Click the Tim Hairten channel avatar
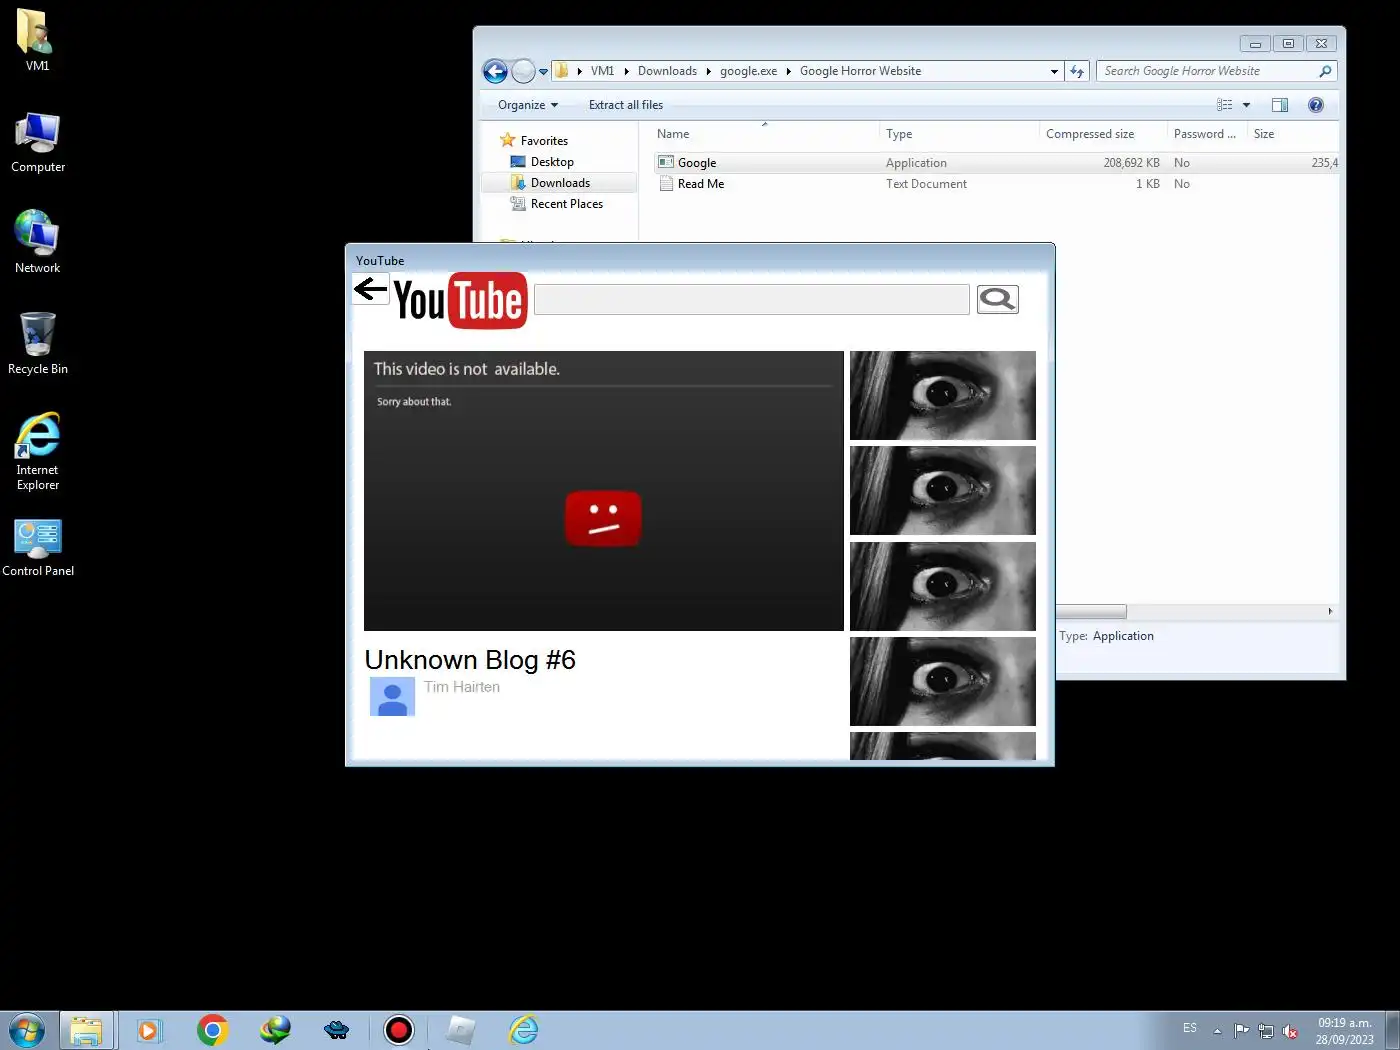This screenshot has height=1050, width=1400. pyautogui.click(x=392, y=696)
